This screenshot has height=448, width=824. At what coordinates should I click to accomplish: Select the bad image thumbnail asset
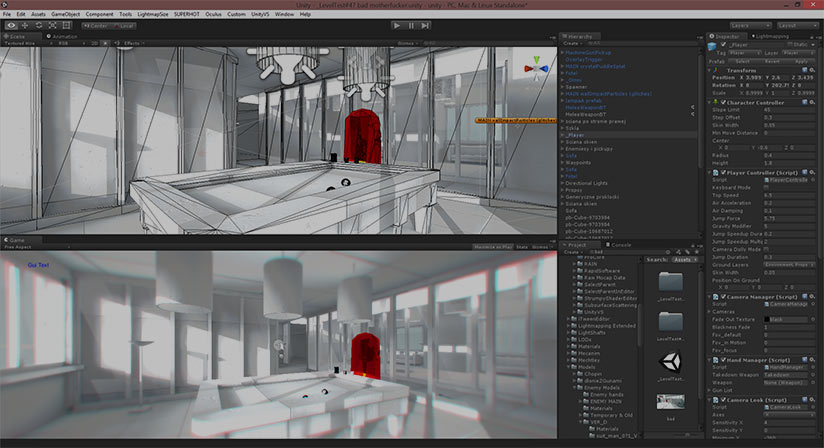pos(671,402)
